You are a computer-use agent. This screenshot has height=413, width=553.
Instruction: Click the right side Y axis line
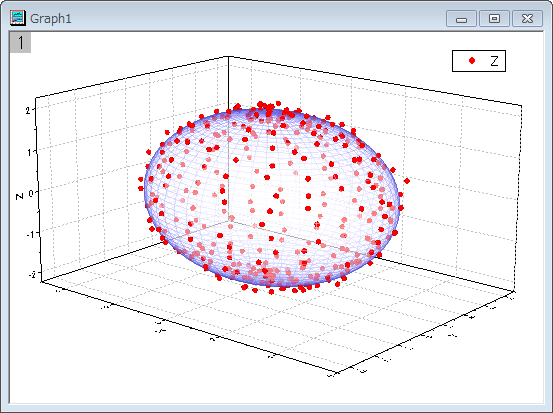click(x=426, y=332)
